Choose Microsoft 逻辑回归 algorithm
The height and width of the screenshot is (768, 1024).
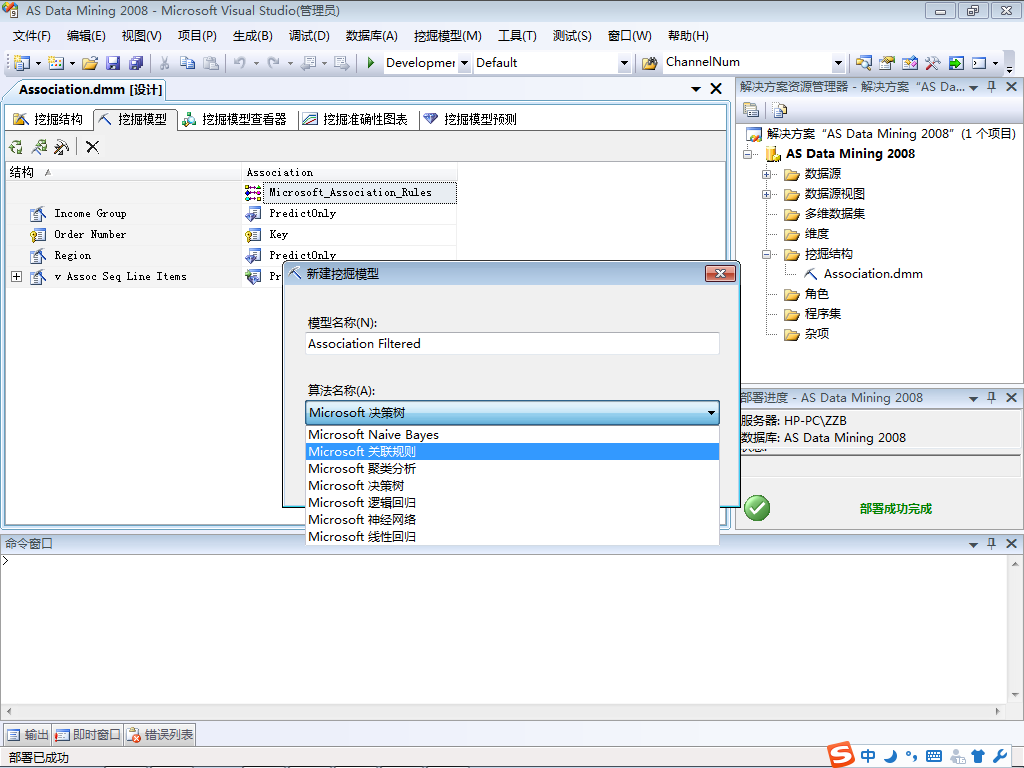tap(512, 502)
